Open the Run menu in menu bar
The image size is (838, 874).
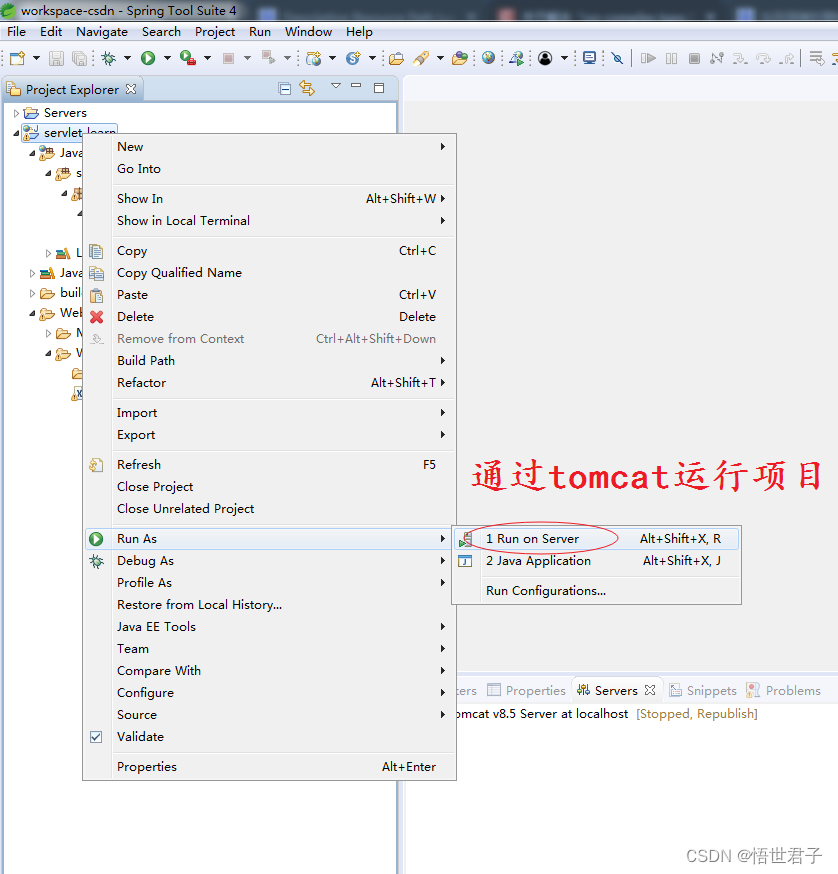260,32
